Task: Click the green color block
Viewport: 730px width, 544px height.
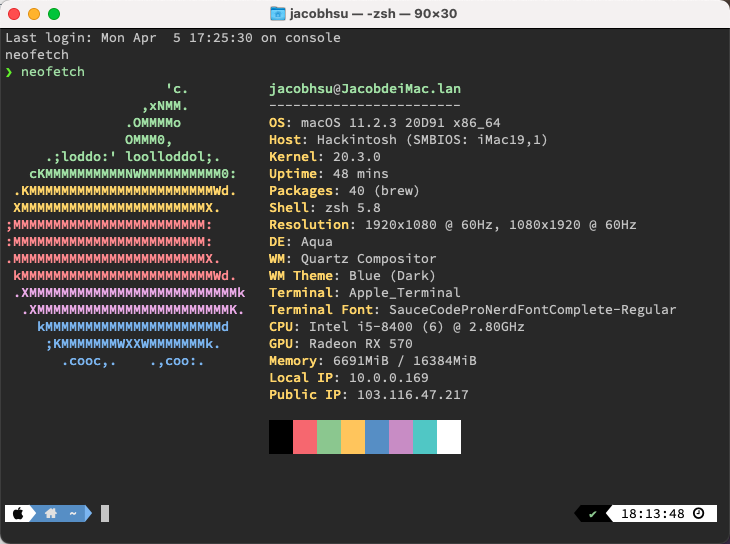Action: coord(329,437)
